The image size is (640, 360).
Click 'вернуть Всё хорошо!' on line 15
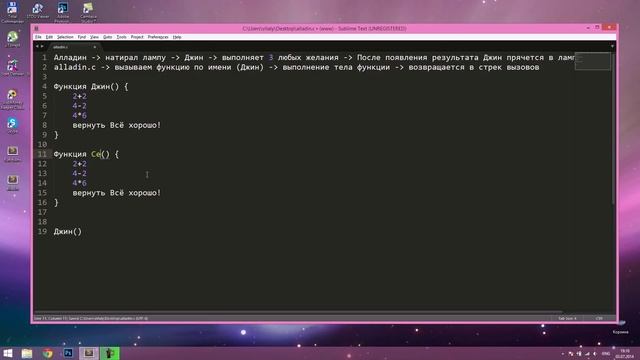pyautogui.click(x=117, y=193)
